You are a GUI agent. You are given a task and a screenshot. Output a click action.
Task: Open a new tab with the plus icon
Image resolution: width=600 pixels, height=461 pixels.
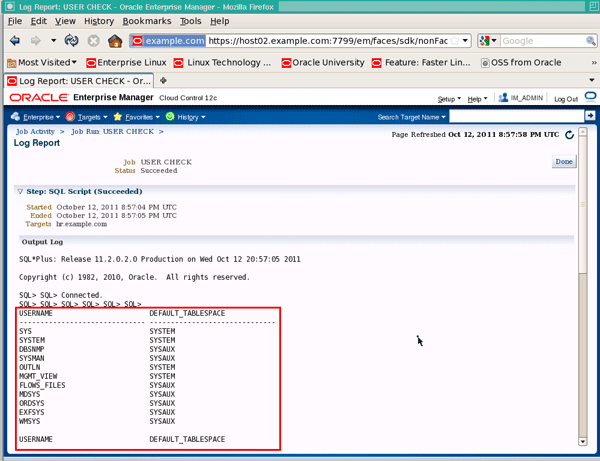pos(163,81)
